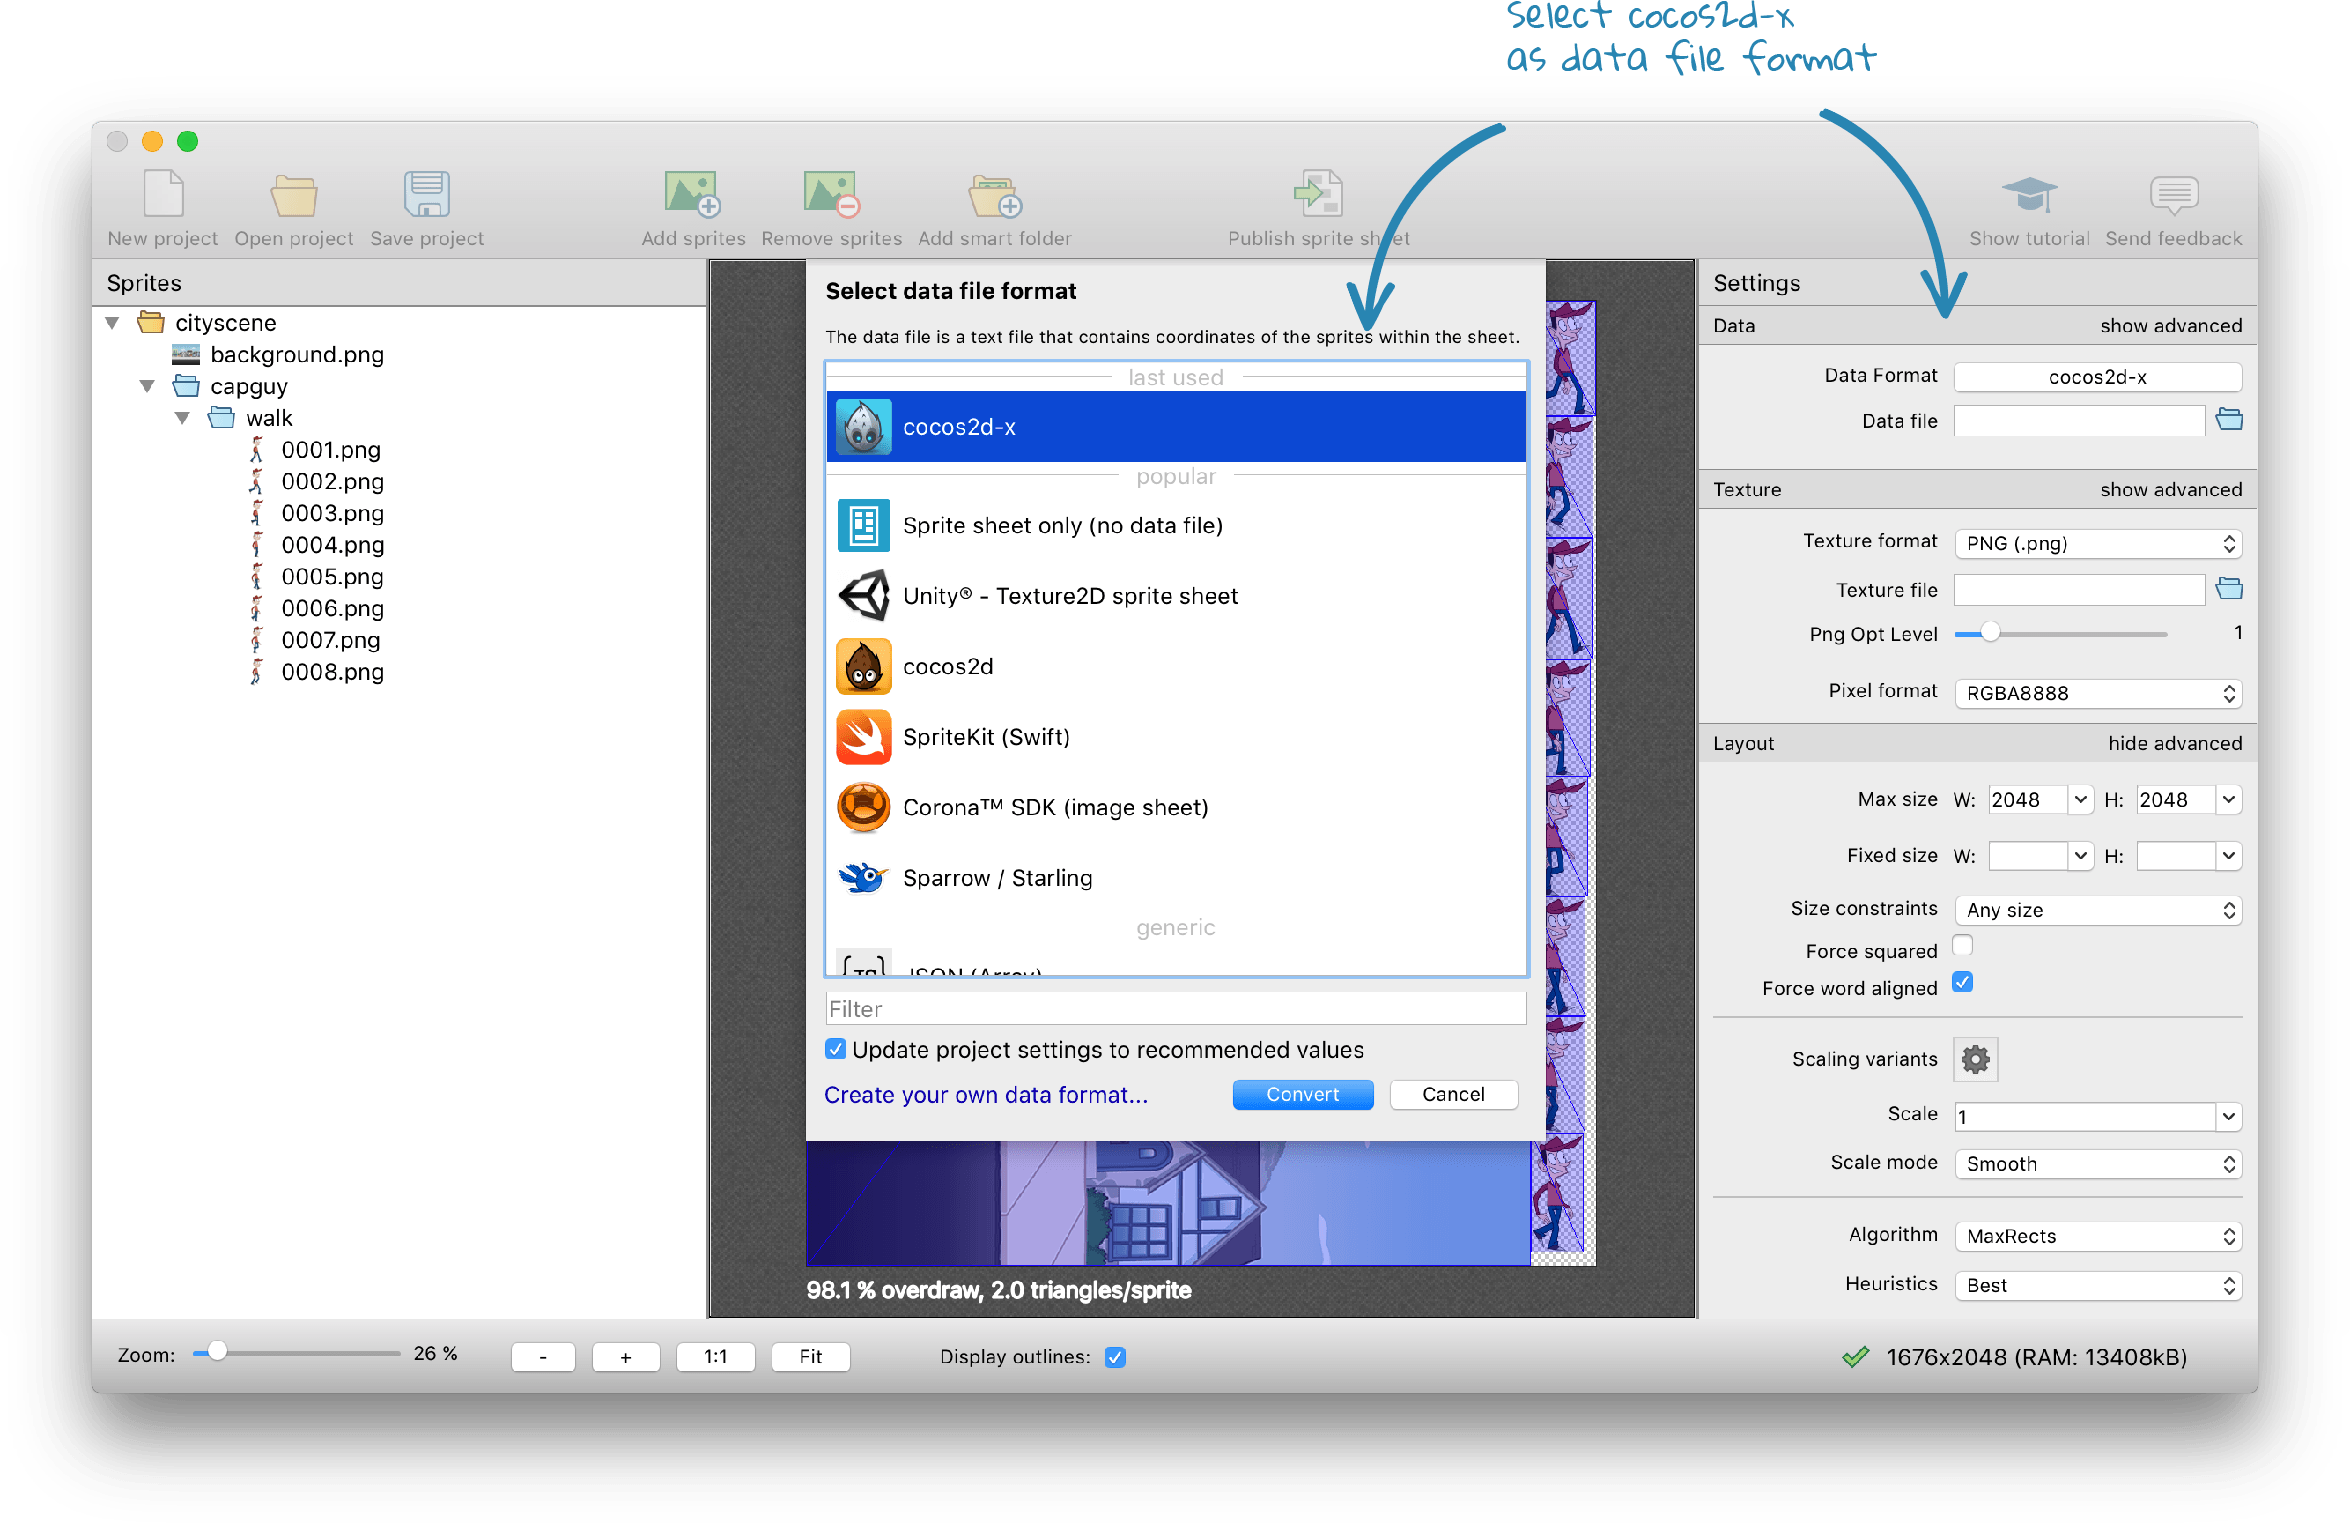Viewport: 2350px width, 1523px height.
Task: Open the Fixed size width dropdown
Action: [x=2081, y=855]
